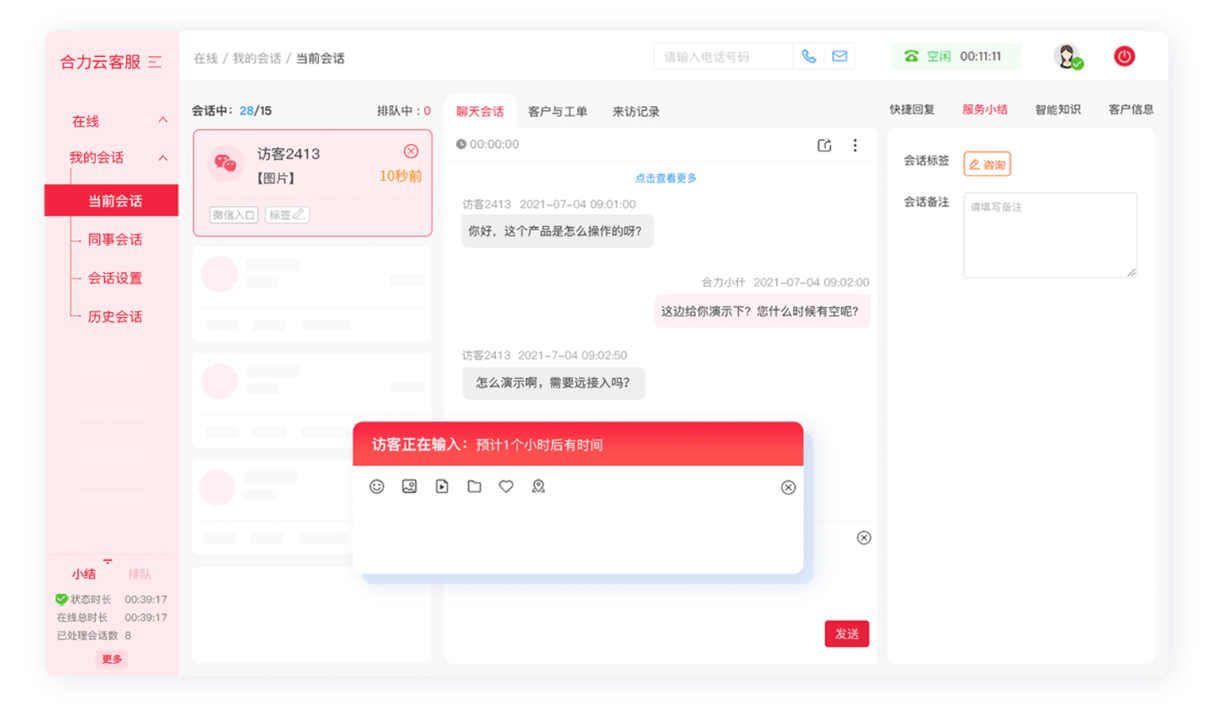Switch to 智能知识 tab

(x=1058, y=110)
